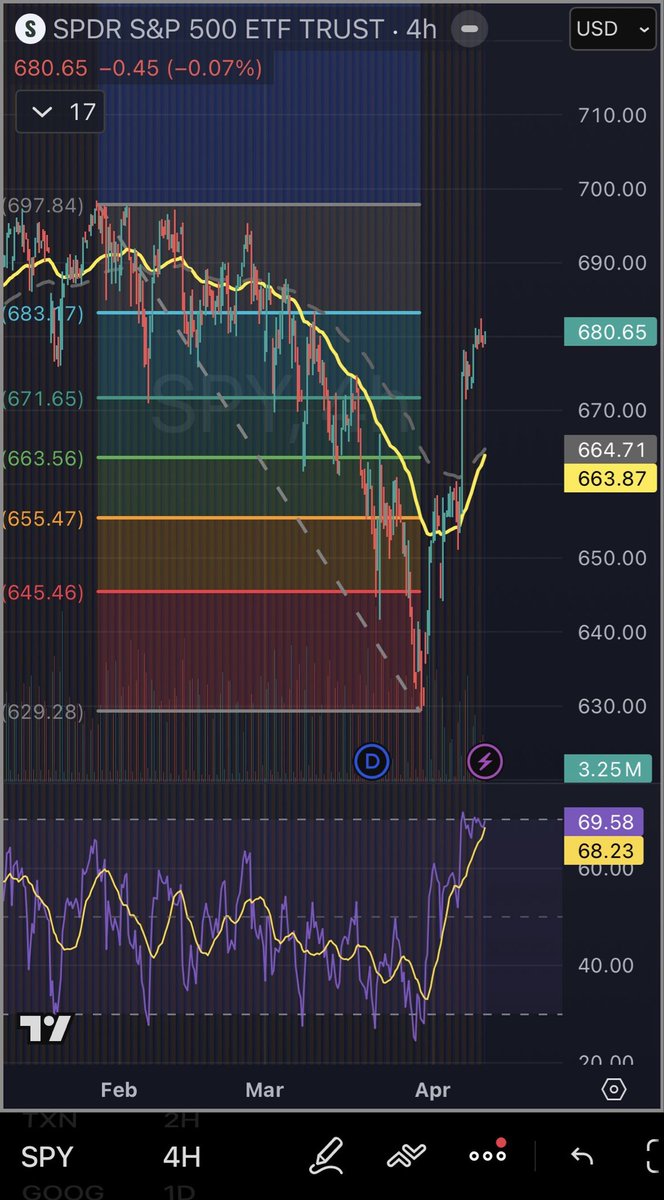This screenshot has width=664, height=1200.
Task: Tap the 680.65 −0.45 (−0.07%) change readout
Action: 137,69
